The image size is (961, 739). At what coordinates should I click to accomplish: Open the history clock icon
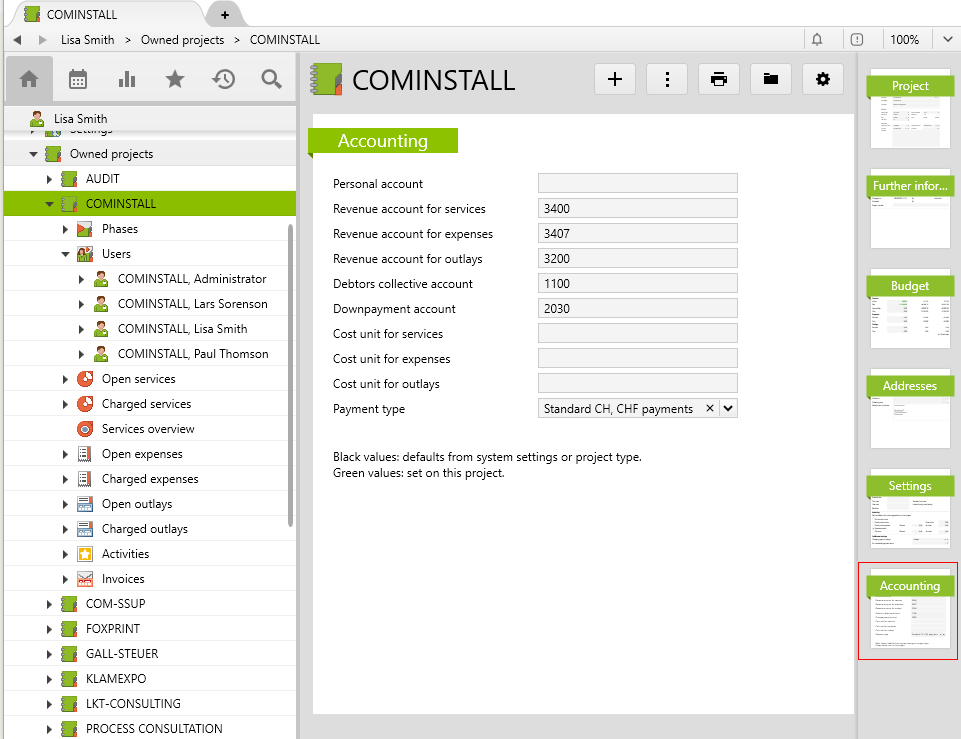(224, 79)
